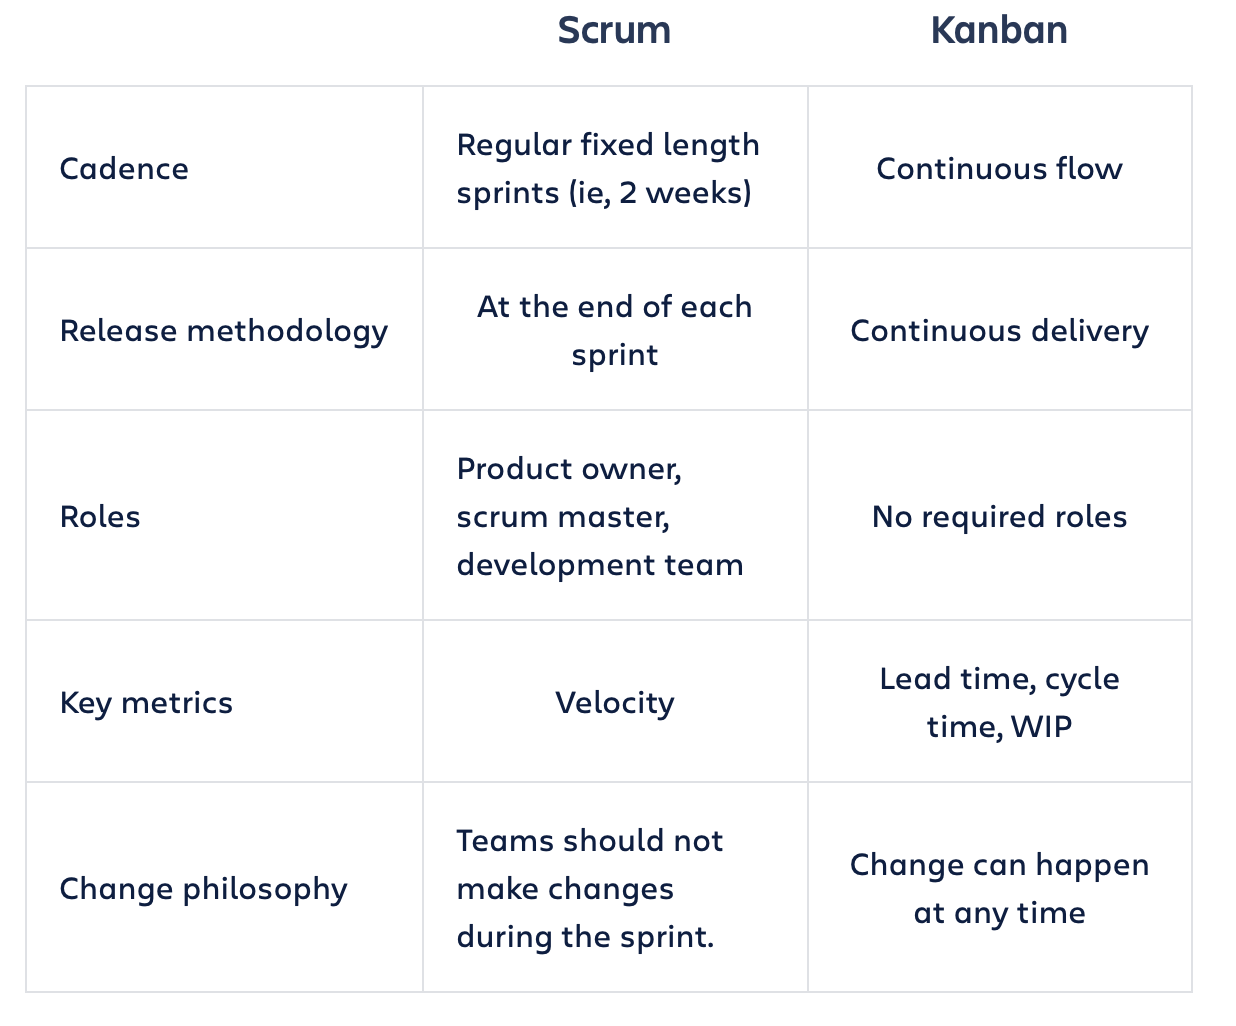Select the Cadence row label
The width and height of the screenshot is (1236, 1026).
pos(124,168)
